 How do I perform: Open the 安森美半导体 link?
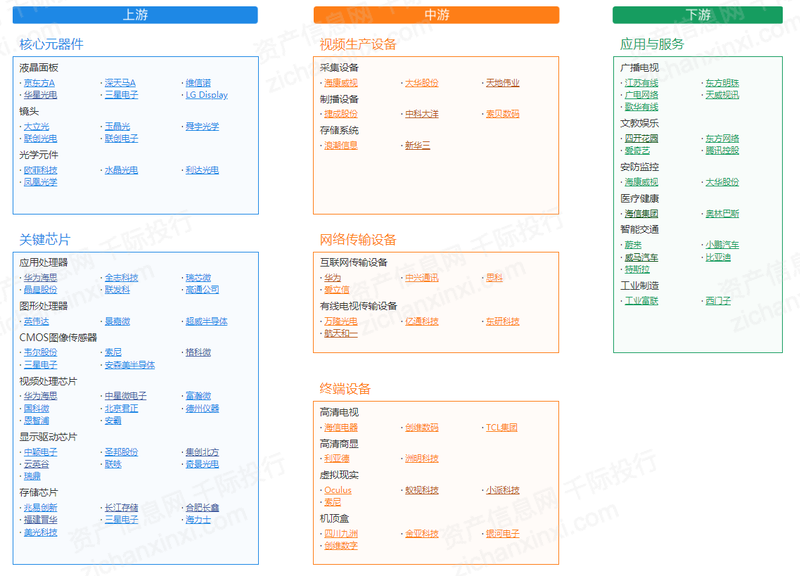click(130, 365)
